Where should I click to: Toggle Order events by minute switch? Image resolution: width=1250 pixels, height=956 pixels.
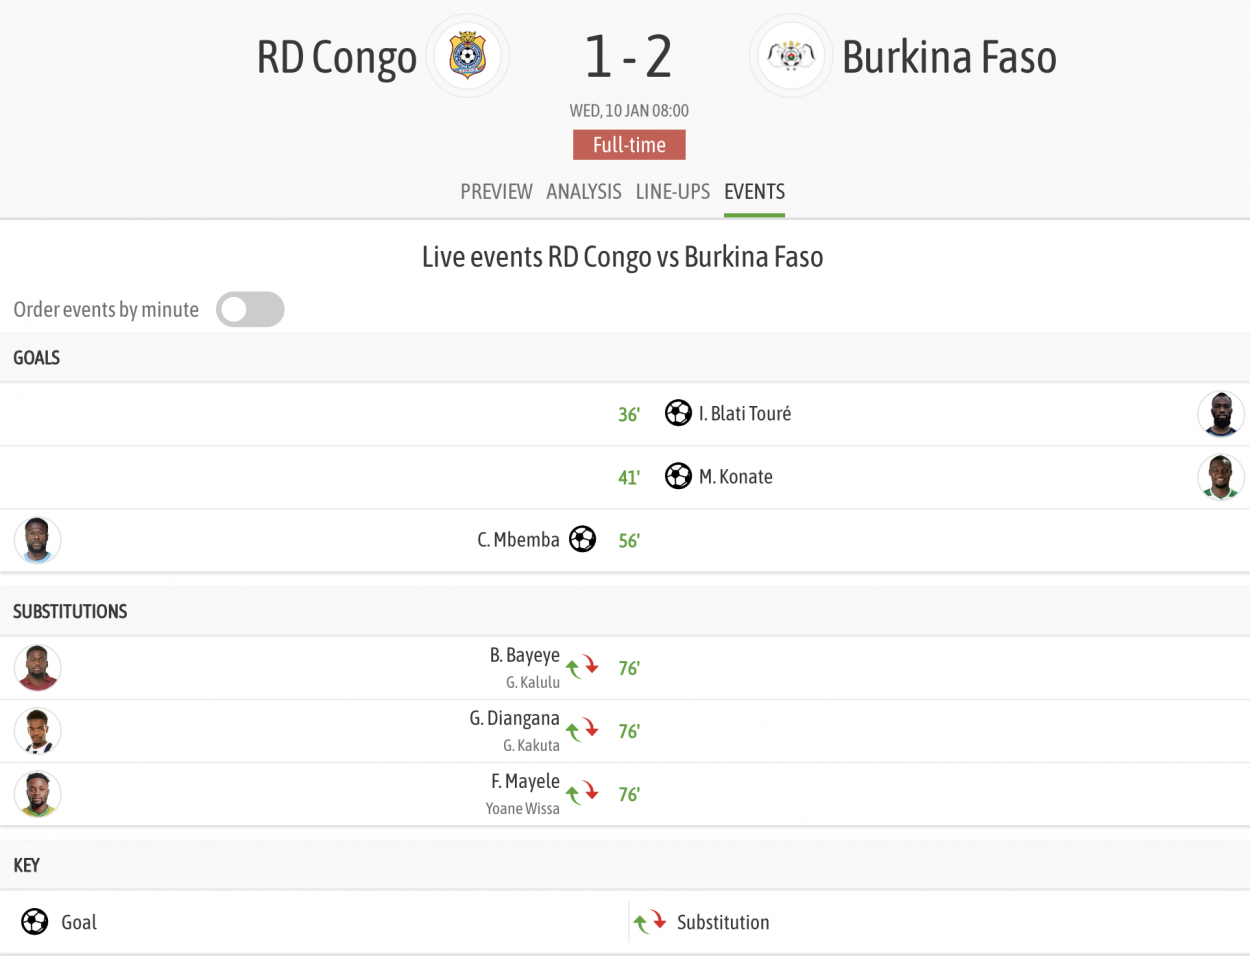(x=250, y=310)
